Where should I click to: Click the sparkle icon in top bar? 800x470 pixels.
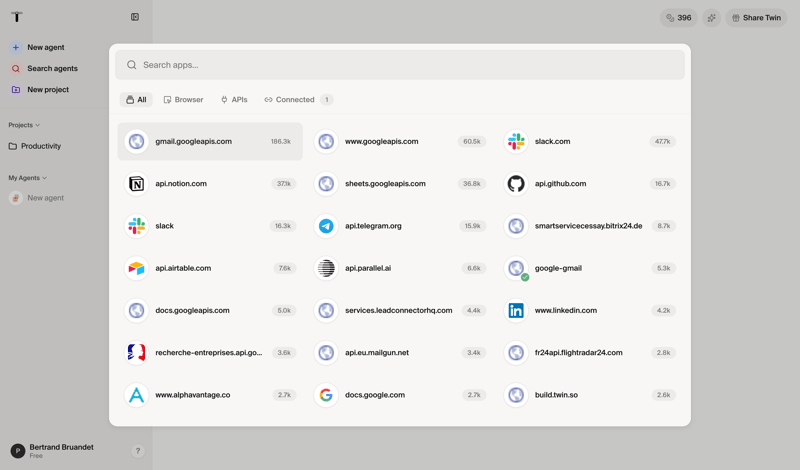(711, 18)
